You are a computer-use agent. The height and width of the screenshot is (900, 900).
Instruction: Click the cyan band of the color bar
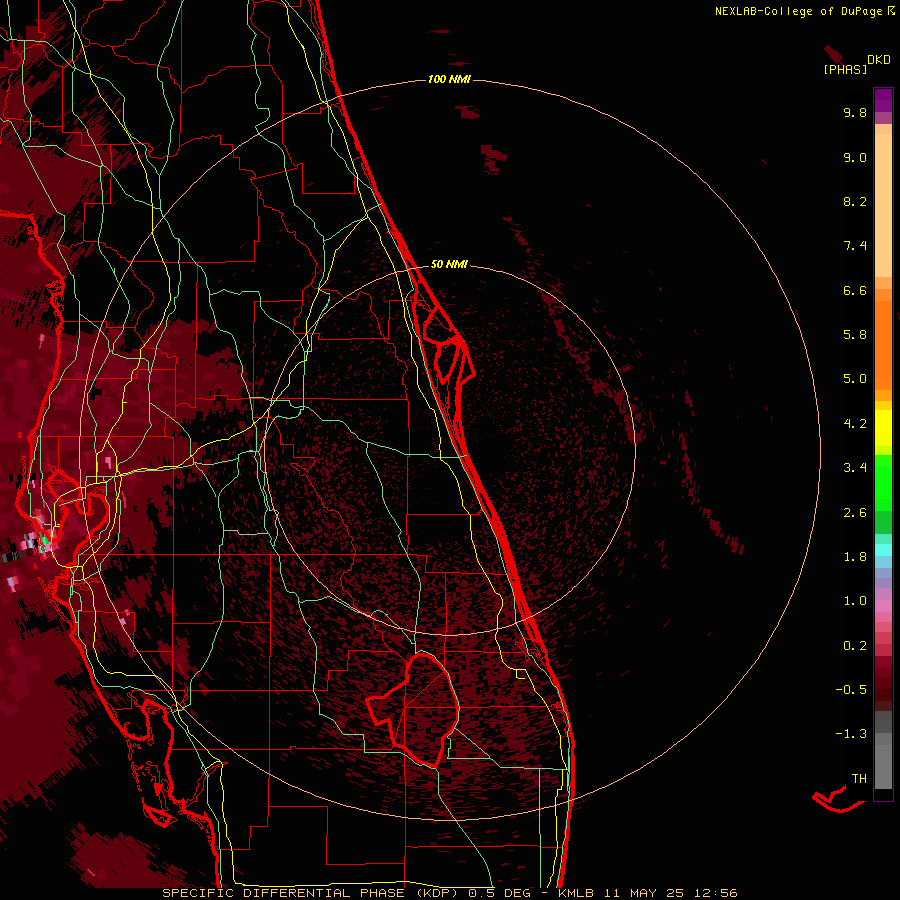(x=883, y=550)
